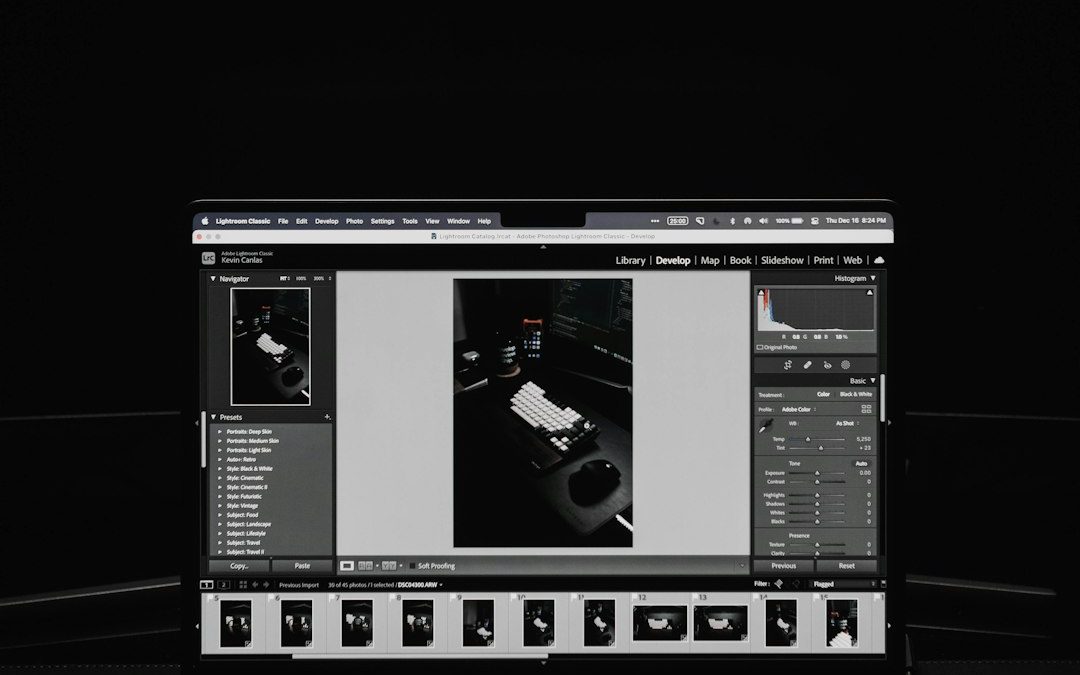
Task: Open the profile browser grid icon
Action: [x=866, y=409]
